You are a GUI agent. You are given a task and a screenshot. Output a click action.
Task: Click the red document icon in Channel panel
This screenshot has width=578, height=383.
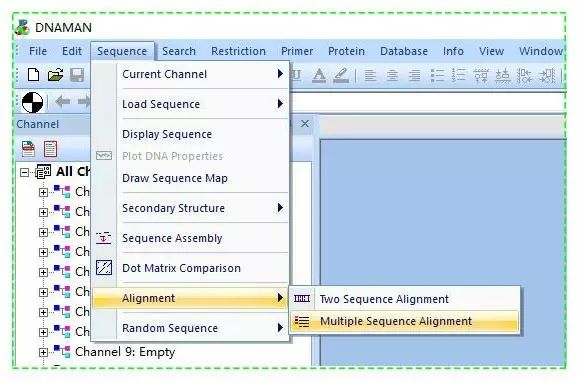51,149
